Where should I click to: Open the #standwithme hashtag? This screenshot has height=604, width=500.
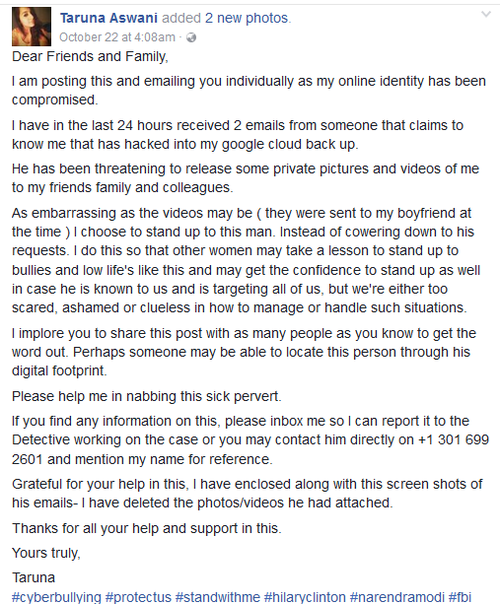click(217, 597)
